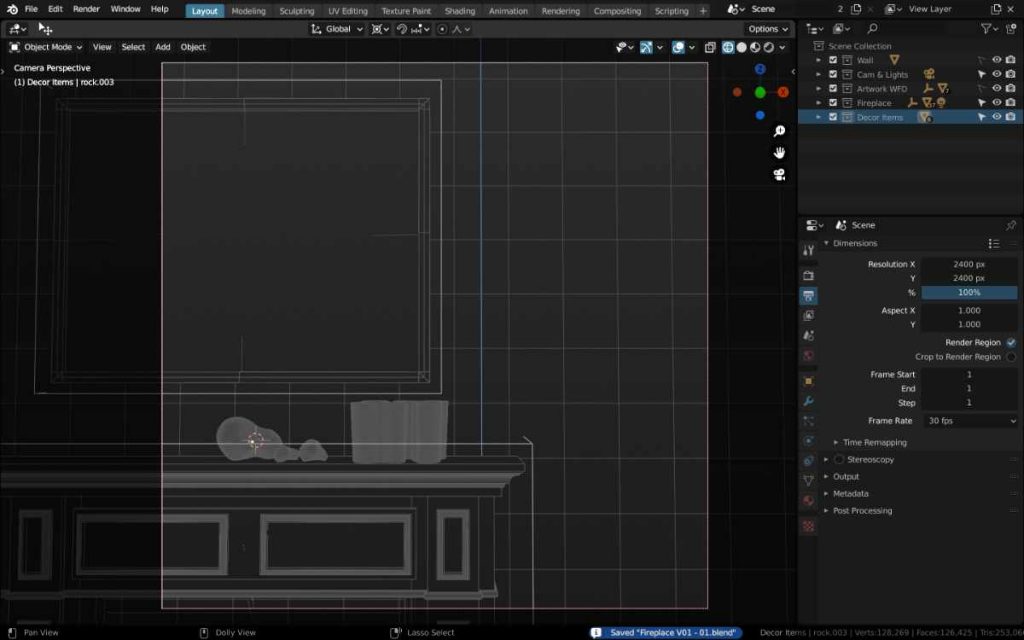The image size is (1024, 640).
Task: Open the Tool properties tab icon
Action: pos(808,250)
